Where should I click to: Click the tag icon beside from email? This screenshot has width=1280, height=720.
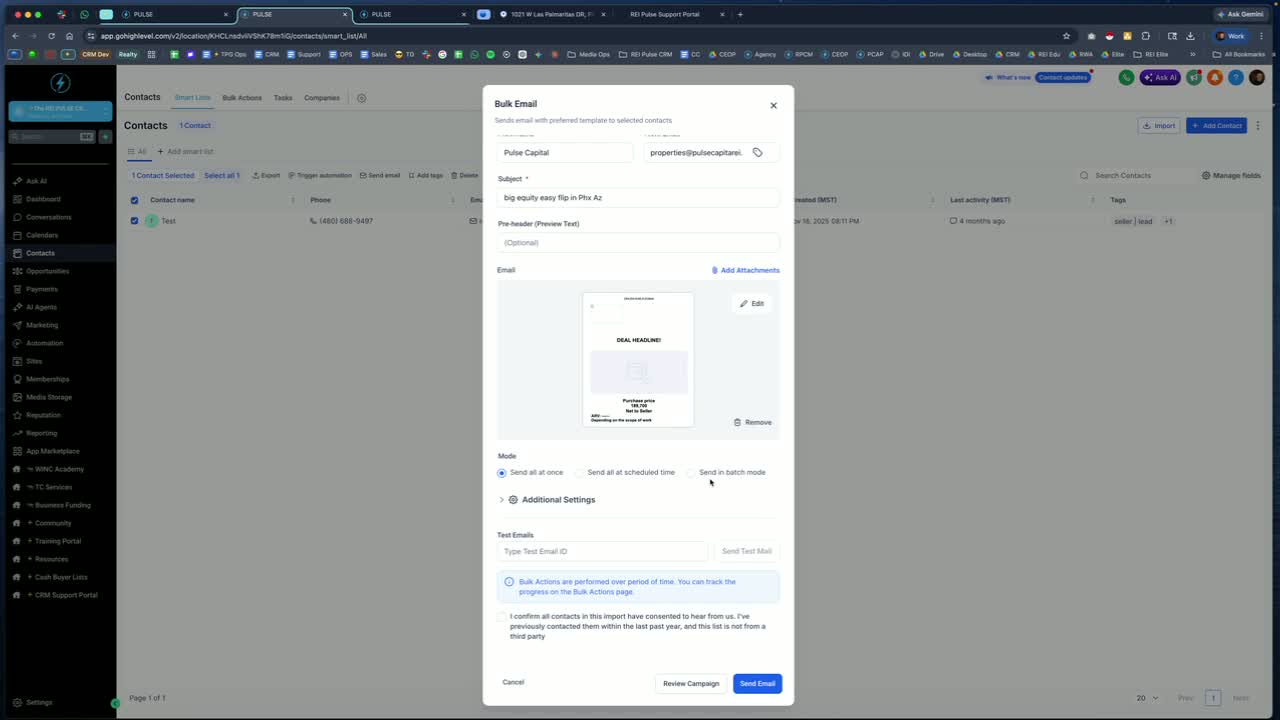point(757,153)
